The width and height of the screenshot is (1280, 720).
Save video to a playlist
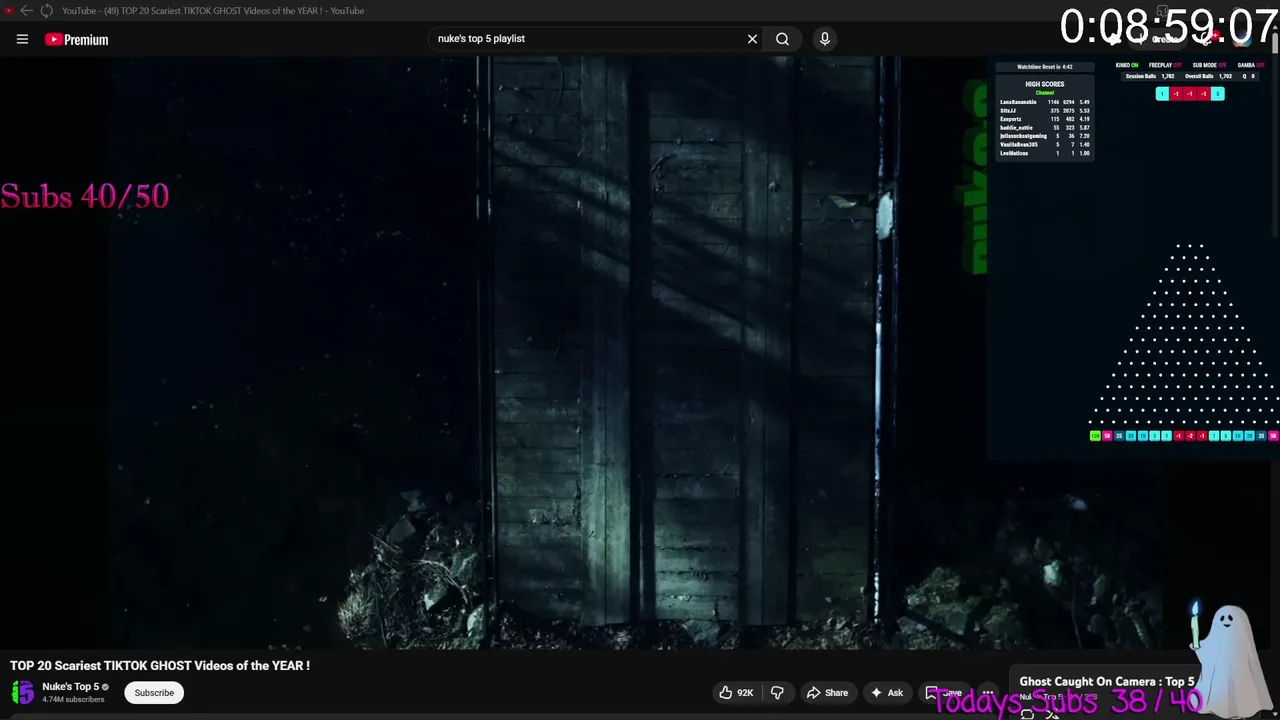[944, 692]
